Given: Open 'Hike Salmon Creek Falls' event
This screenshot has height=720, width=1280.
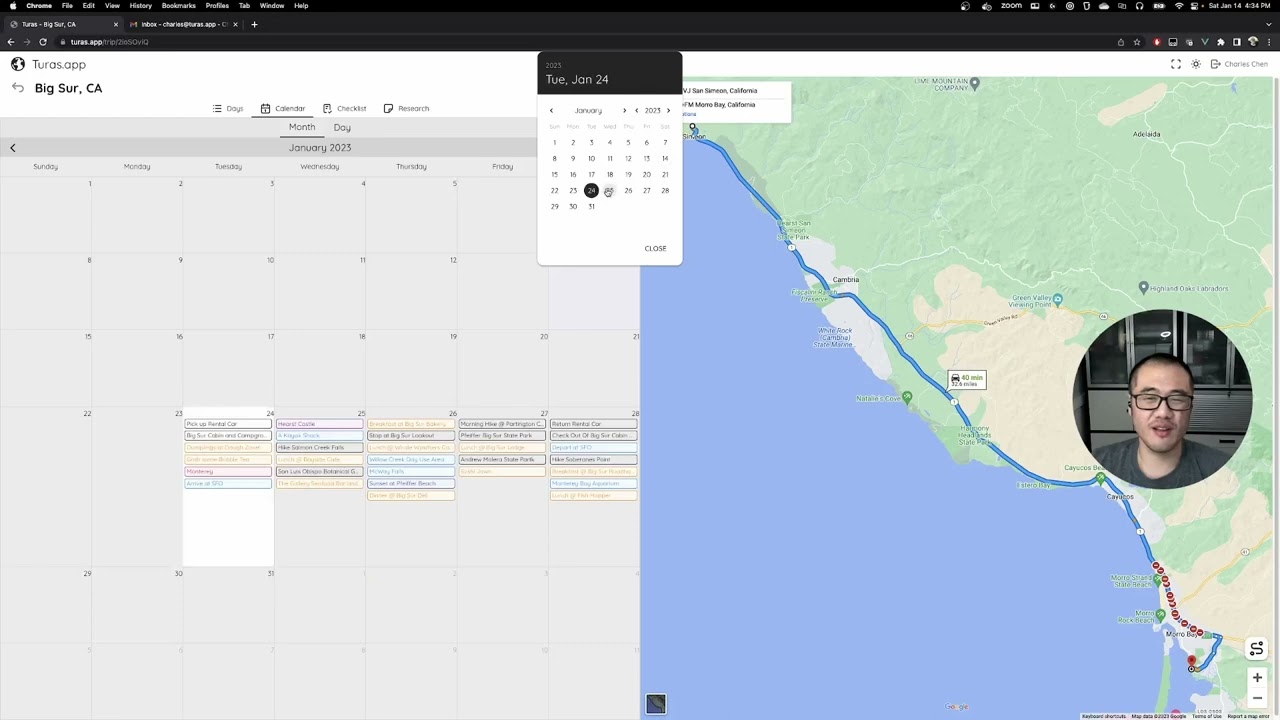Looking at the screenshot, I should click(x=320, y=448).
